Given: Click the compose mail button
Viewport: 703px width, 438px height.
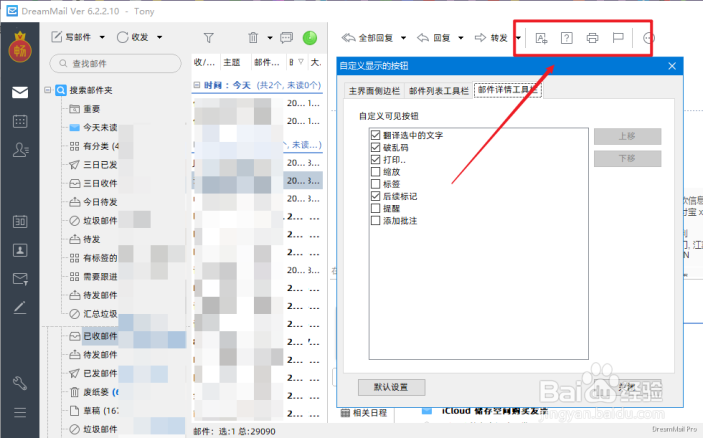Looking at the screenshot, I should tap(71, 37).
